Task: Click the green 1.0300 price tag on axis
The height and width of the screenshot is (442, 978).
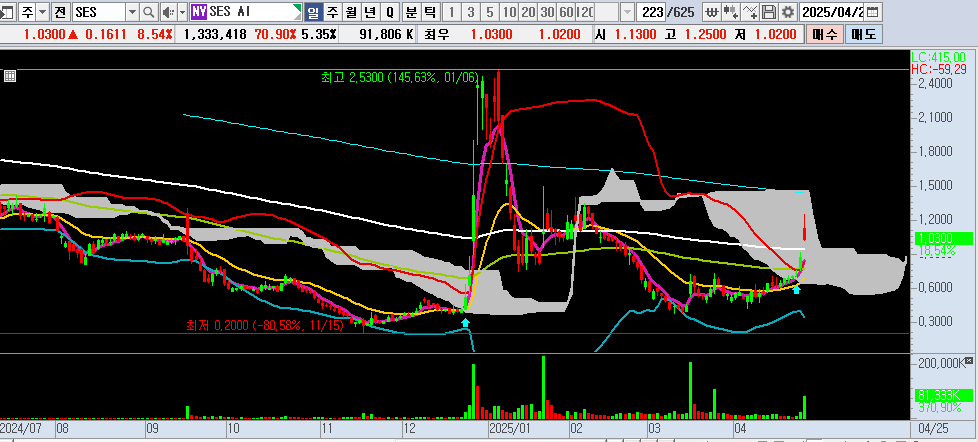Action: click(942, 238)
